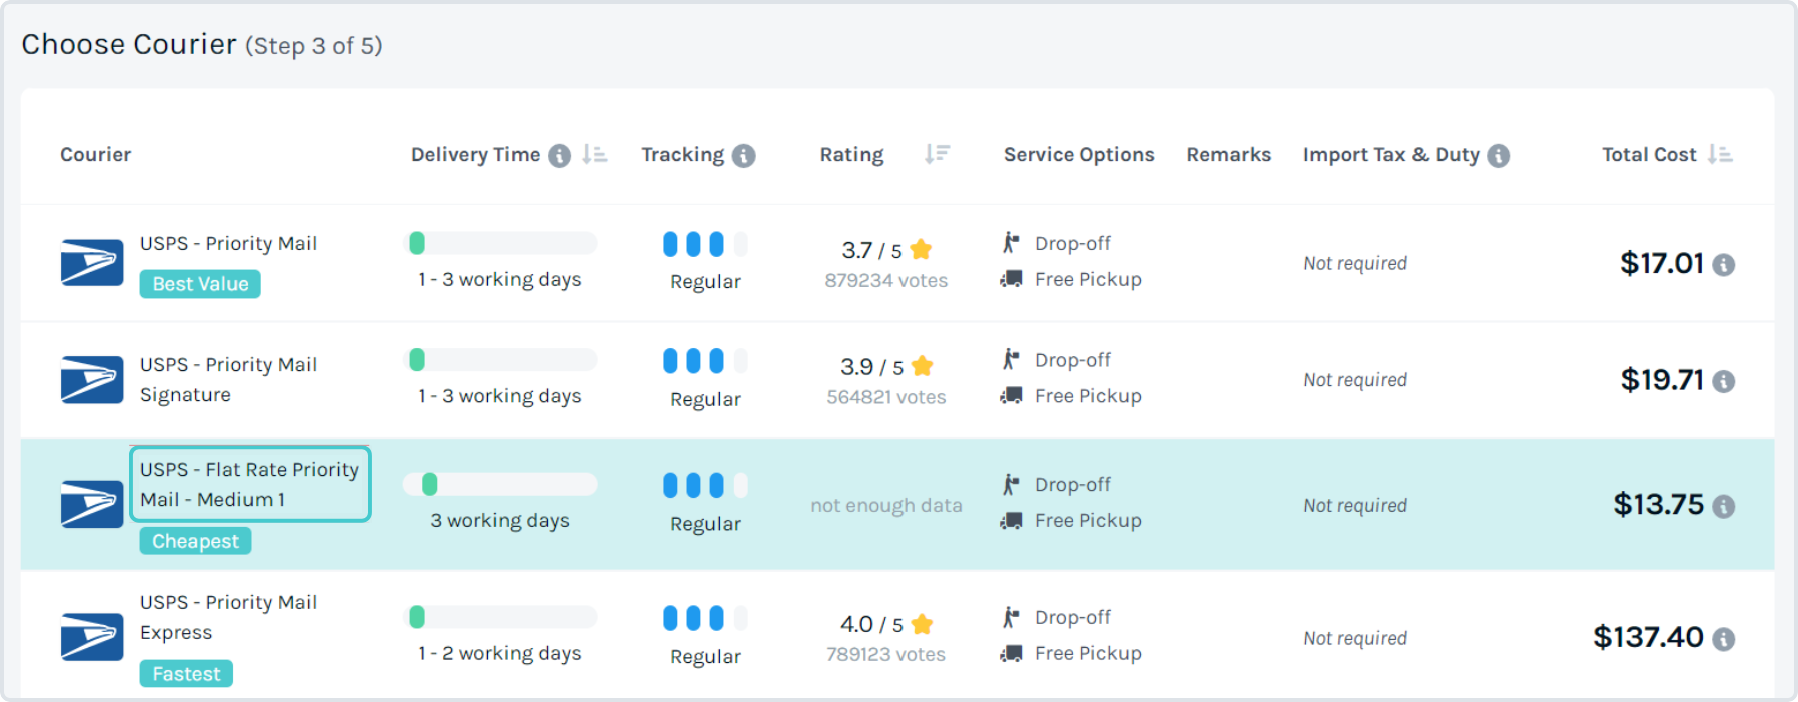Screen dimensions: 1798x702
Task: Click tracking level bars in $13.75 row
Action: pyautogui.click(x=705, y=485)
